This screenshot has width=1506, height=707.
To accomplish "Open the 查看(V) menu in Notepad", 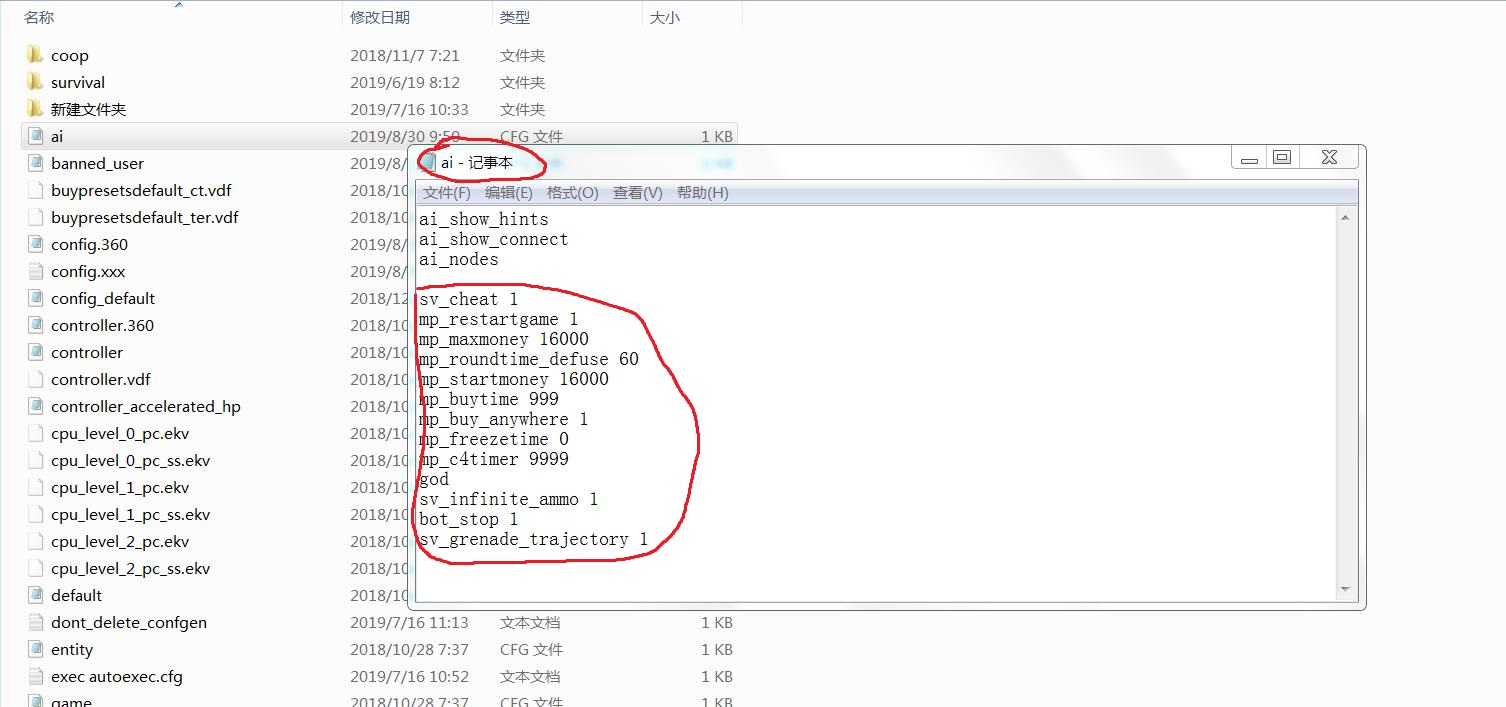I will 636,192.
